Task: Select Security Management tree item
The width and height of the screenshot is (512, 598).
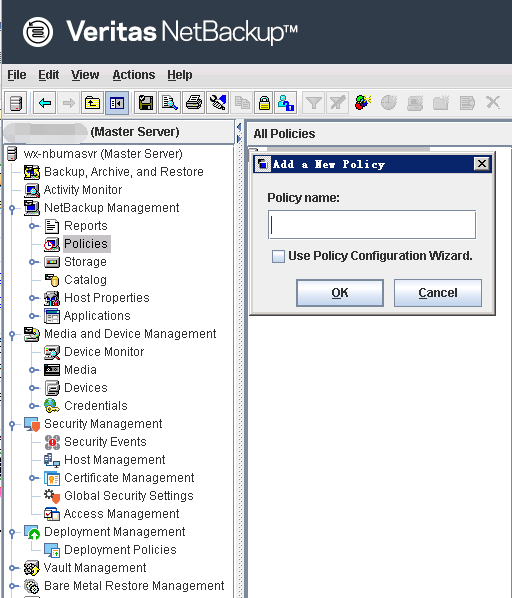Action: click(103, 424)
